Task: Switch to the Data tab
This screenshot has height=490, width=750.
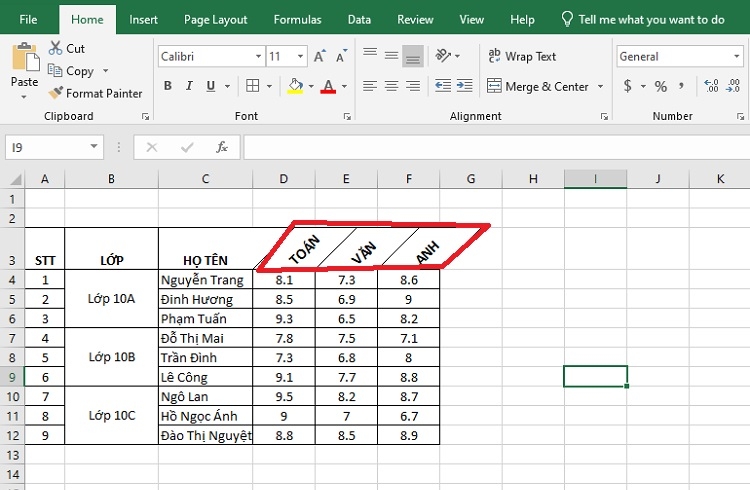Action: pos(359,20)
